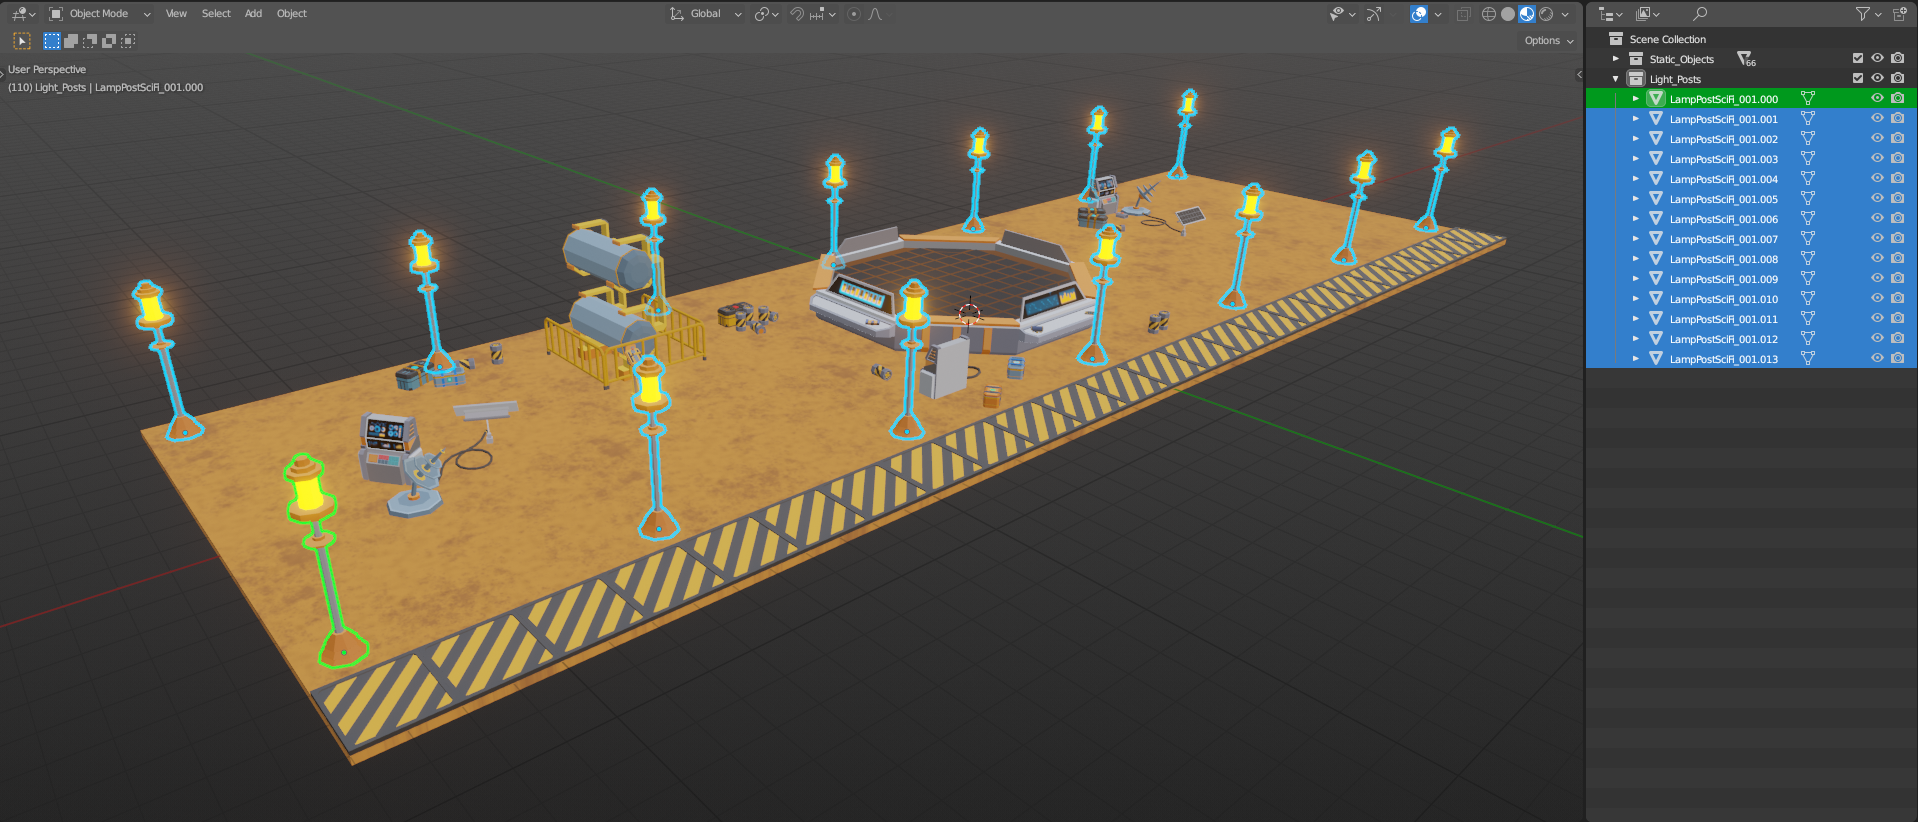The width and height of the screenshot is (1918, 822).
Task: Uncheck the Static_Objects collection checkbox
Action: 1858,59
